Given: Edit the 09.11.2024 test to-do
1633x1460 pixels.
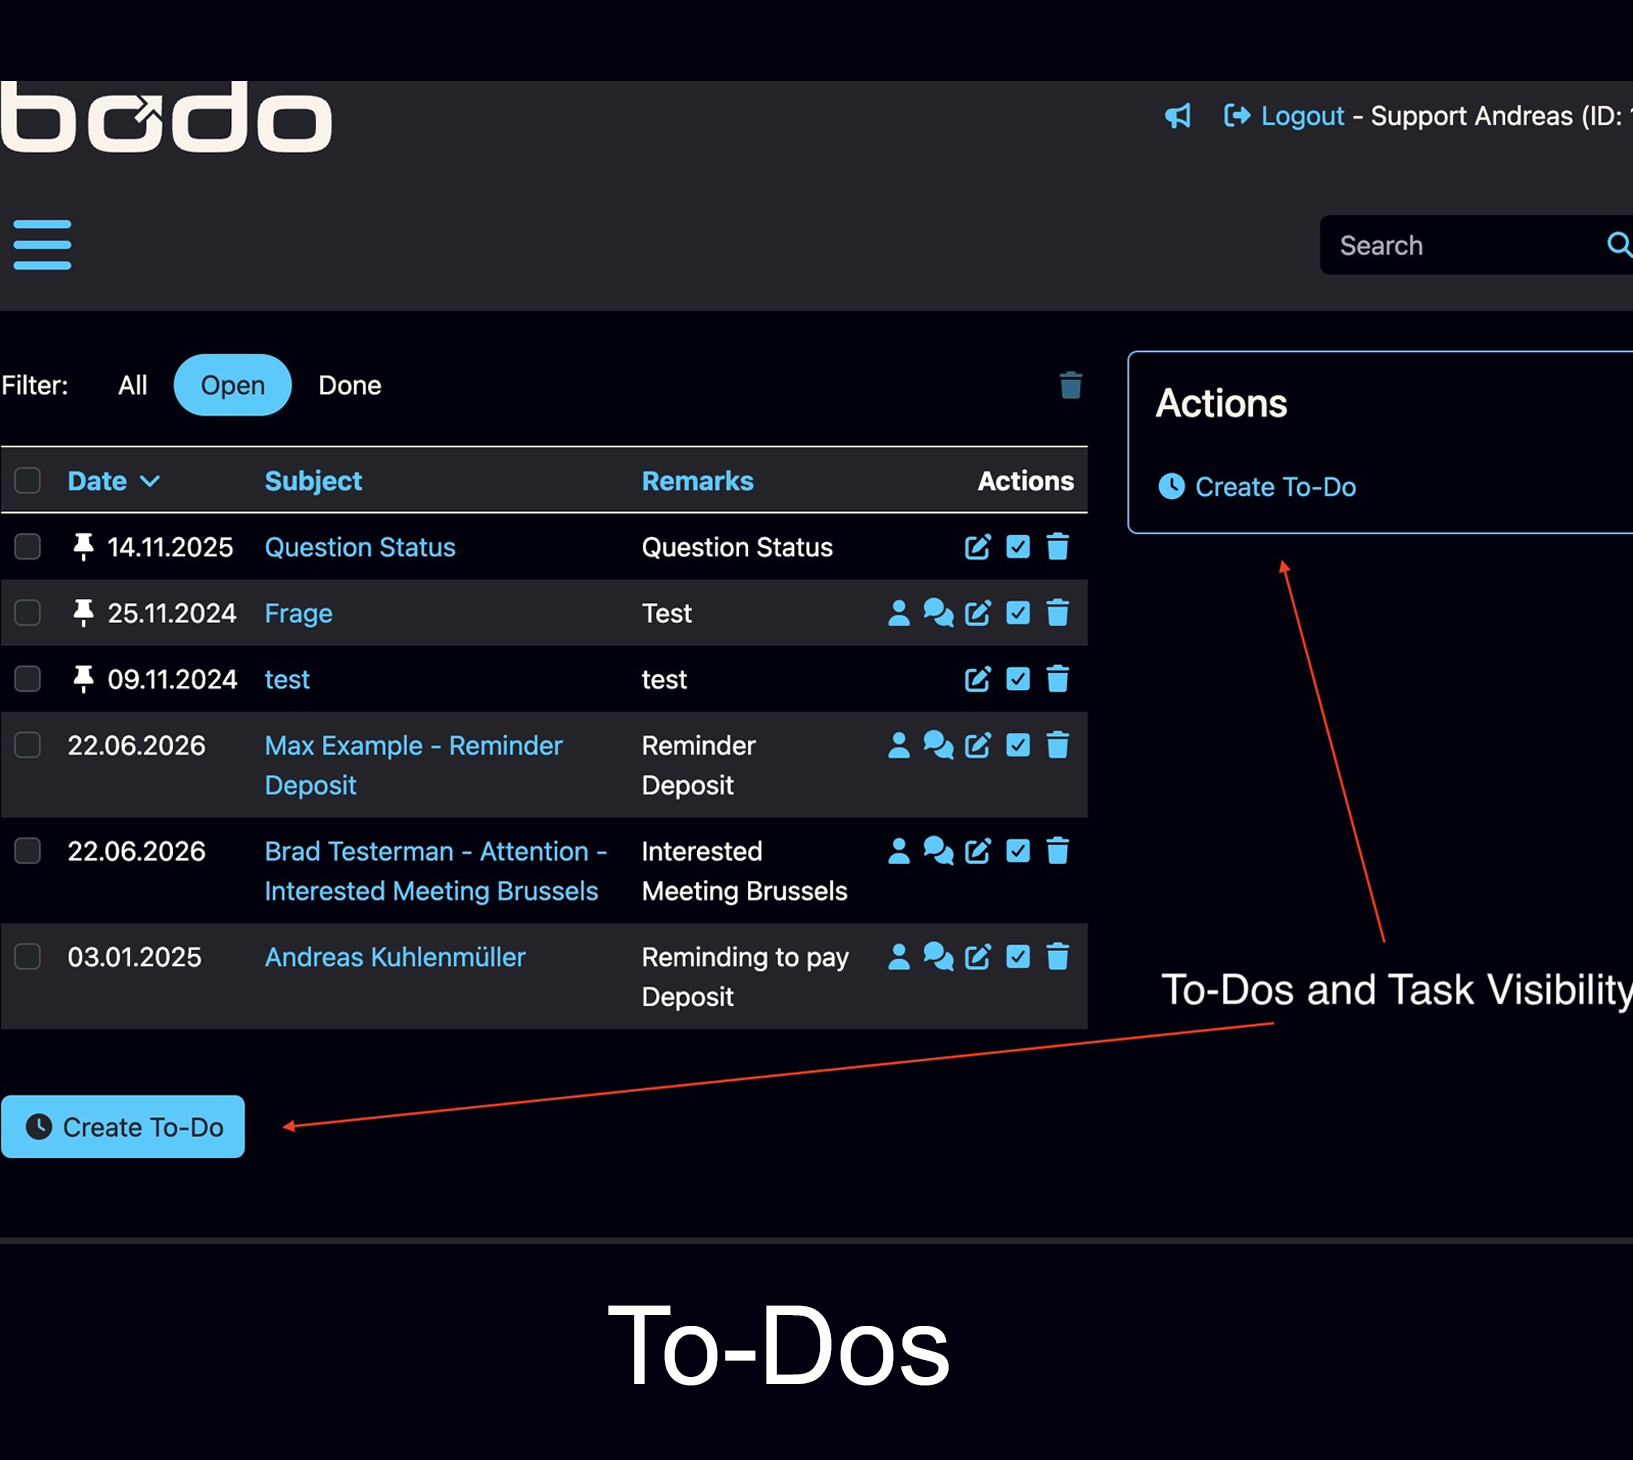Looking at the screenshot, I should [978, 679].
